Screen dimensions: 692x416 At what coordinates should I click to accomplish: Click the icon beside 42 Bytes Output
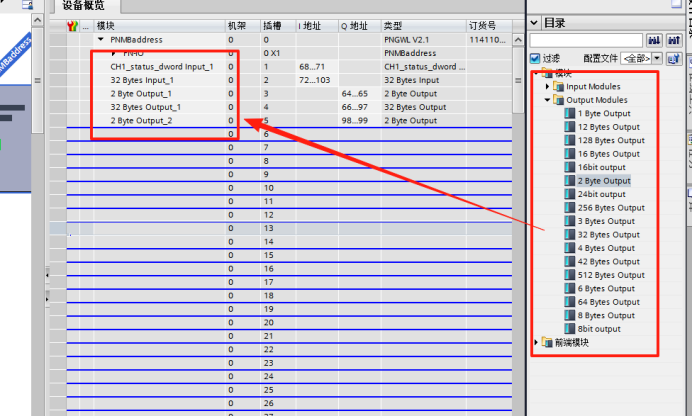pos(569,262)
